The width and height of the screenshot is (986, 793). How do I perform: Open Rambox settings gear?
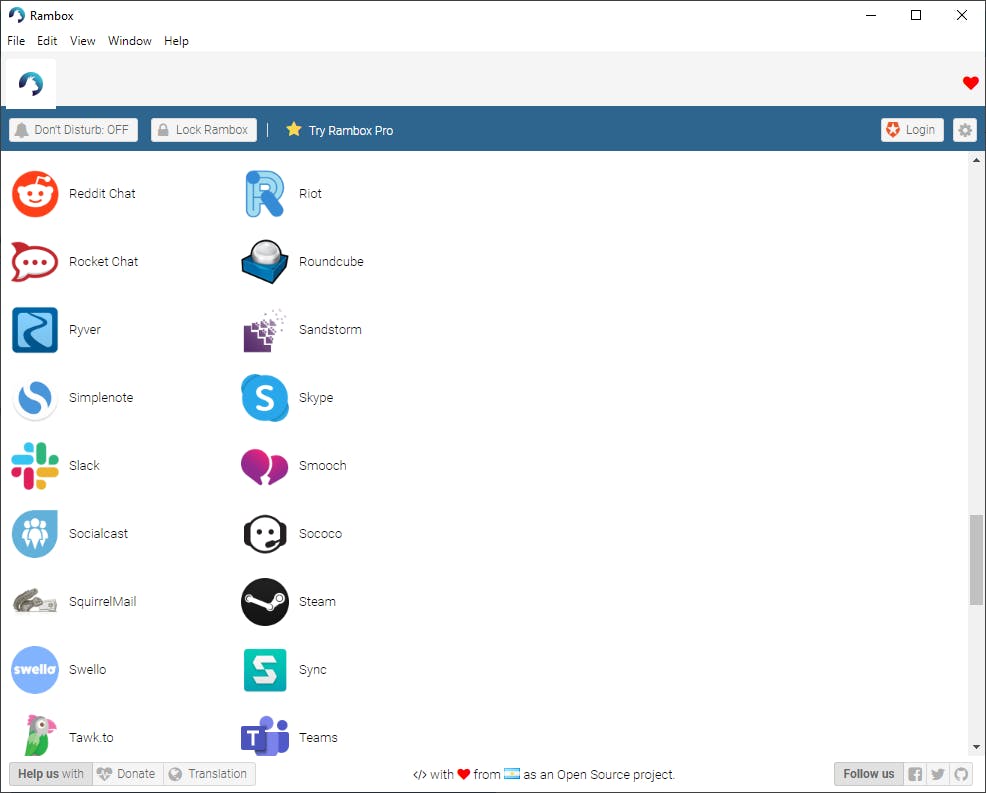point(965,130)
